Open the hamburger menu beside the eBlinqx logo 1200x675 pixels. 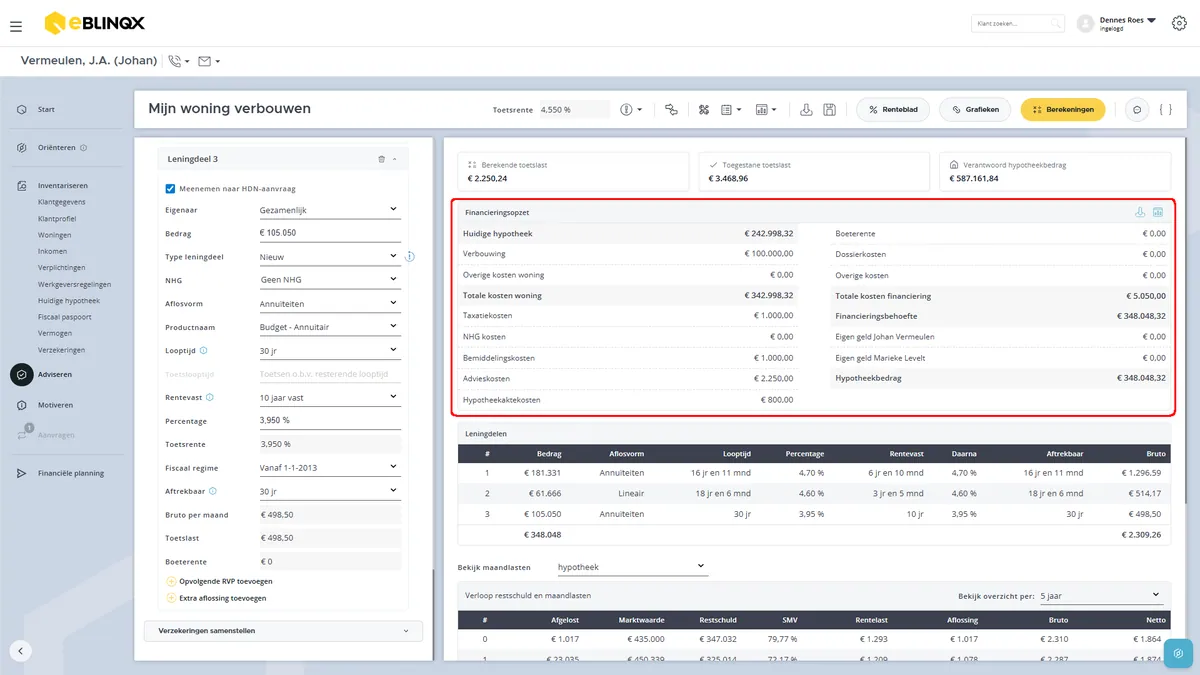click(15, 26)
